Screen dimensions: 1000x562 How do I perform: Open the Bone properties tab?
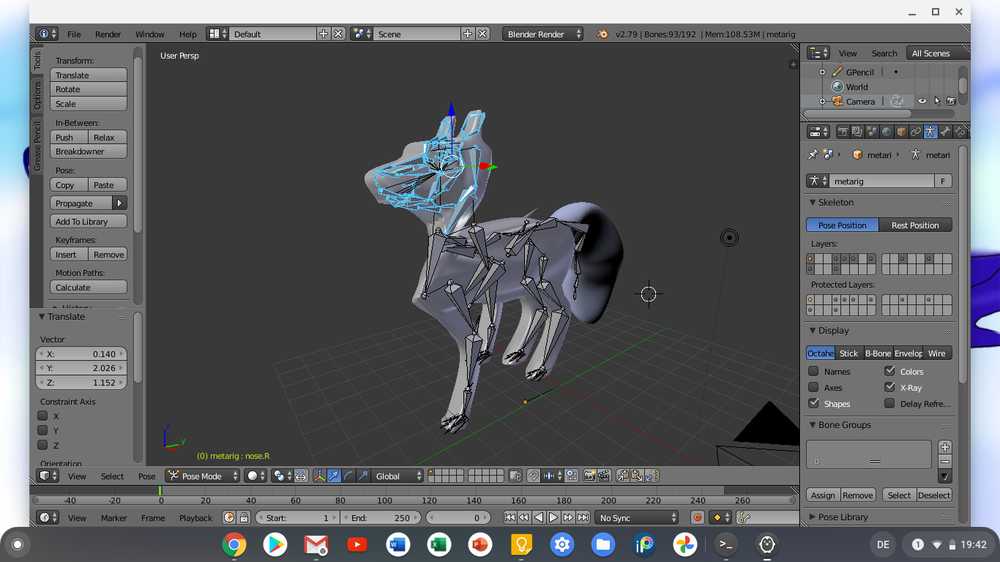[945, 132]
